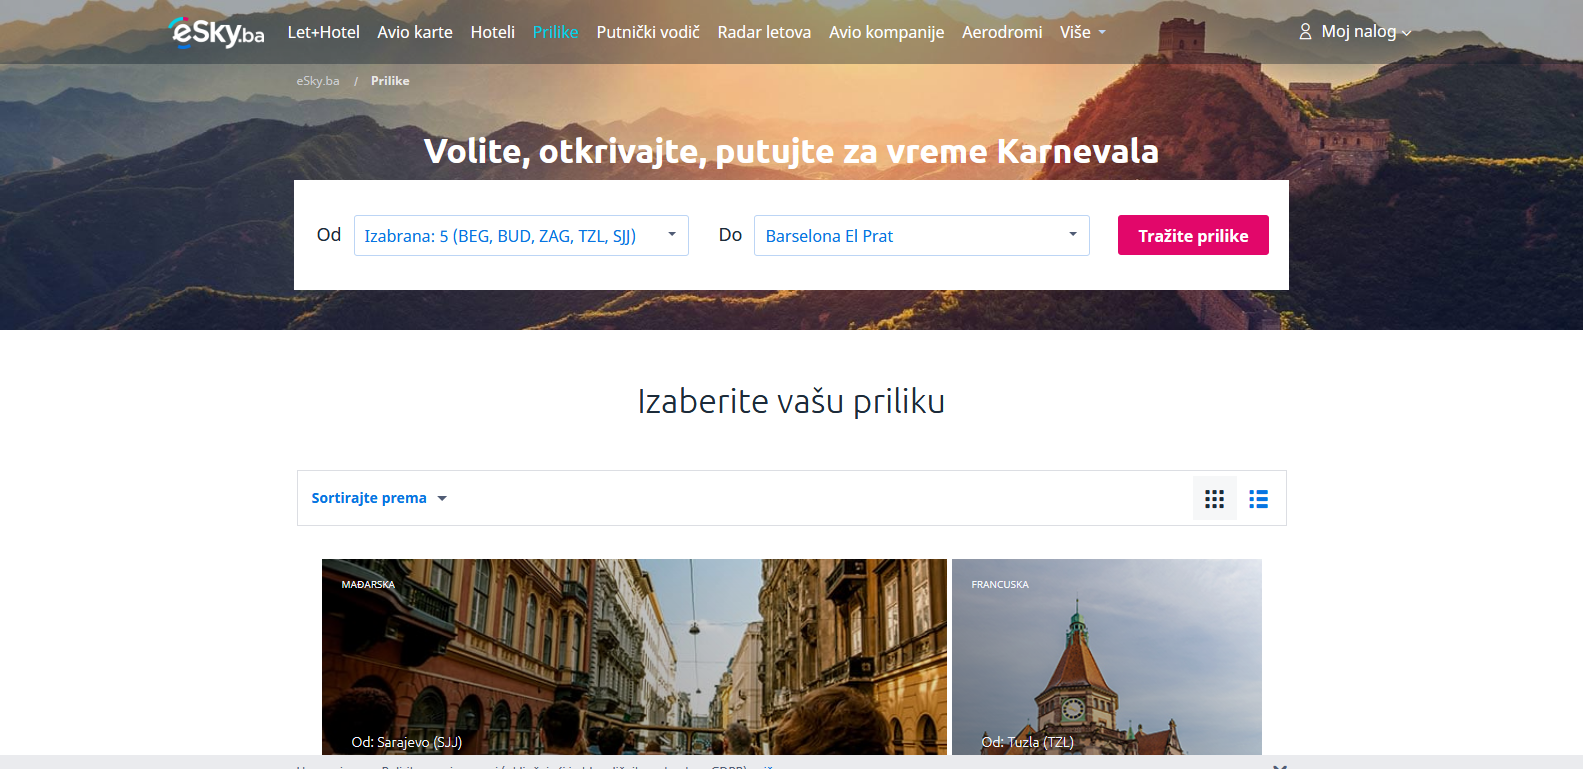Open the Let+Hotel menu item
The width and height of the screenshot is (1583, 769).
[323, 32]
